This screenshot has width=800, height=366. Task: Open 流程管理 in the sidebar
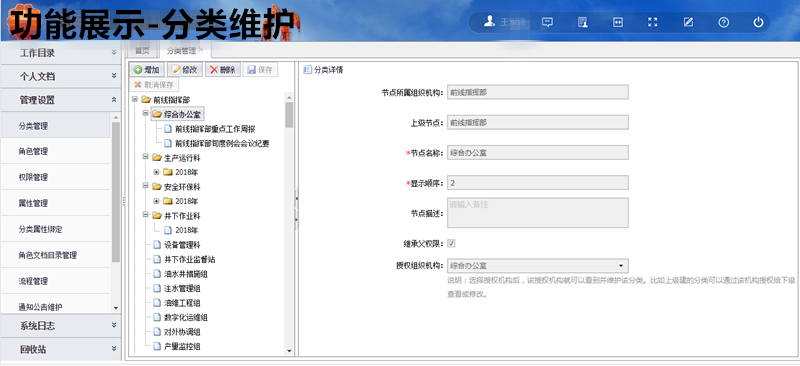click(x=56, y=281)
